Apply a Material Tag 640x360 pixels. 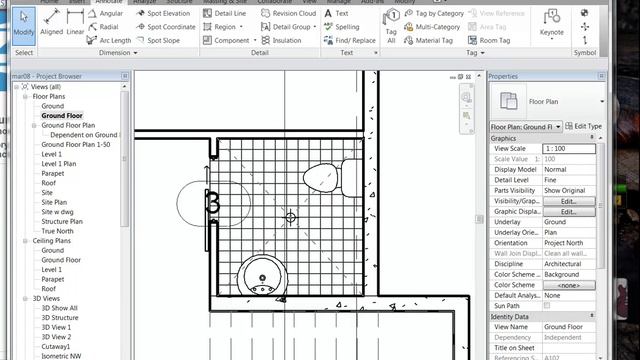(x=429, y=40)
